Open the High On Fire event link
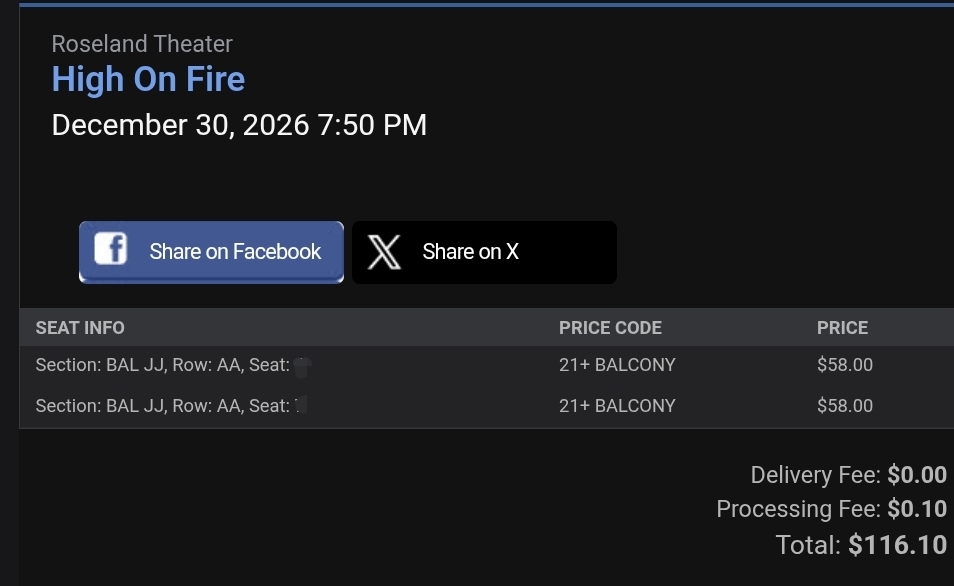The image size is (954, 586). click(x=148, y=79)
